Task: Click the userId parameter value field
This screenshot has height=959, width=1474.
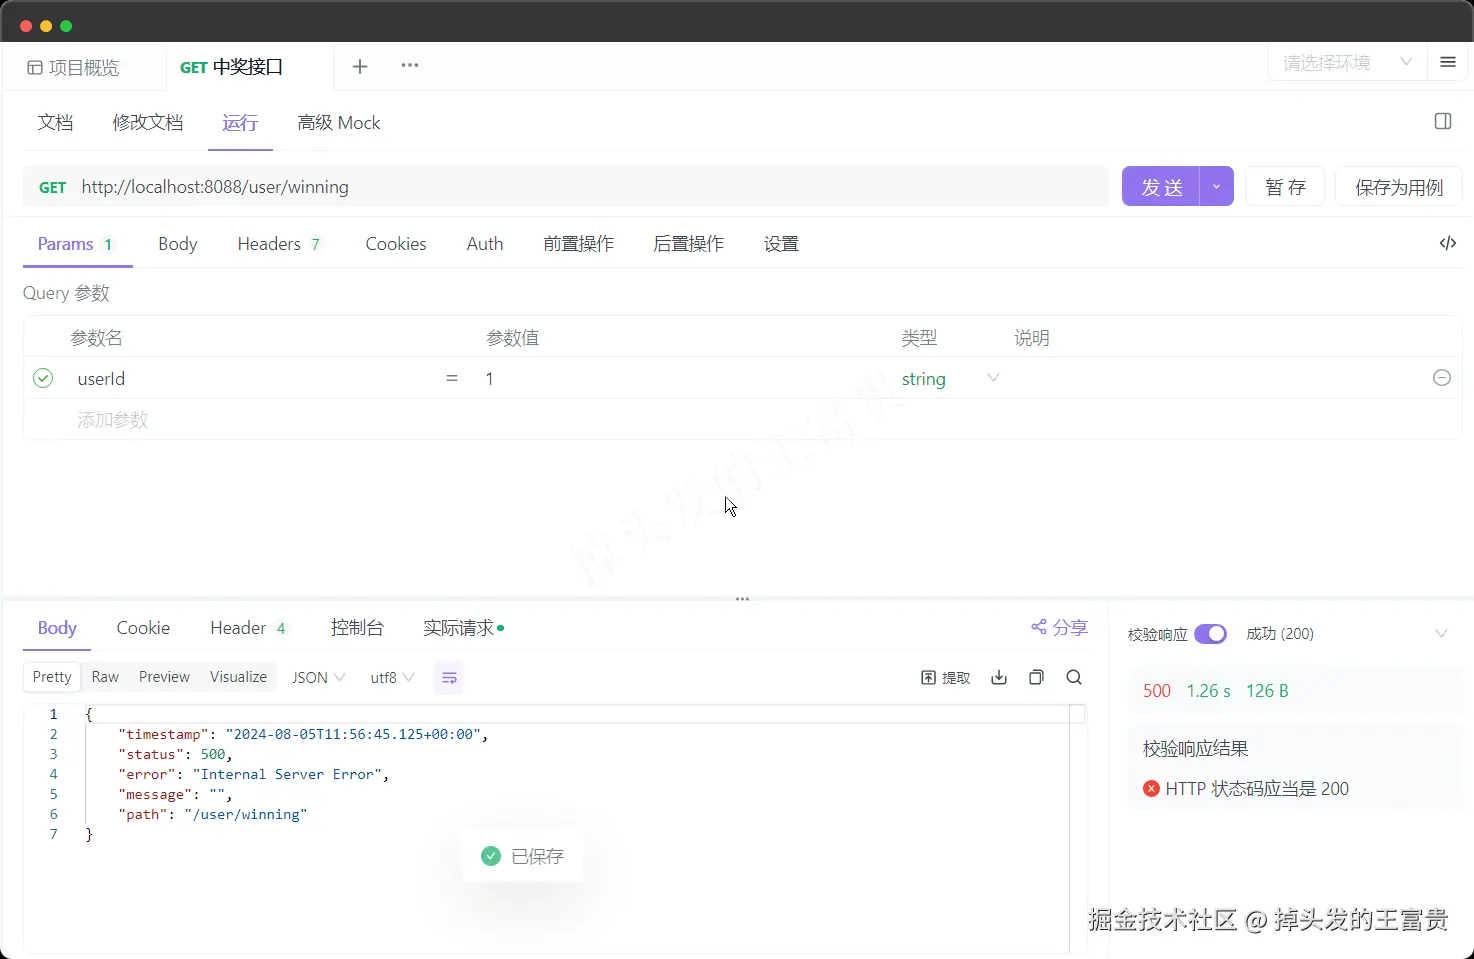Action: click(680, 378)
